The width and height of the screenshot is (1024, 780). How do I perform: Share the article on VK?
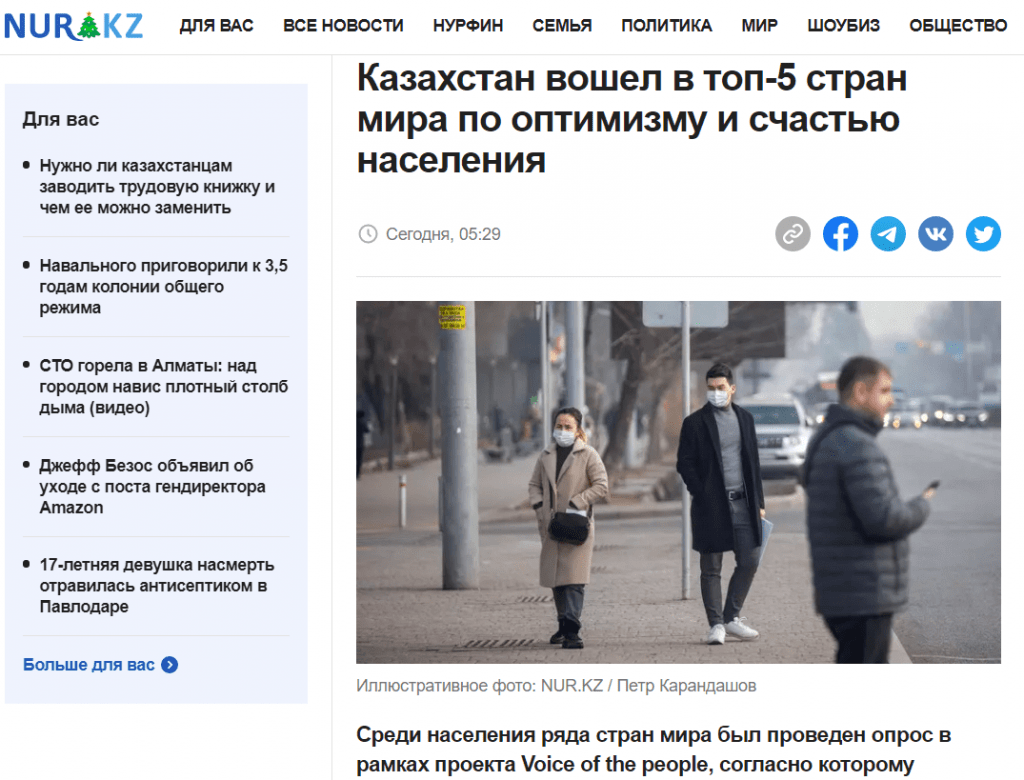(x=936, y=234)
